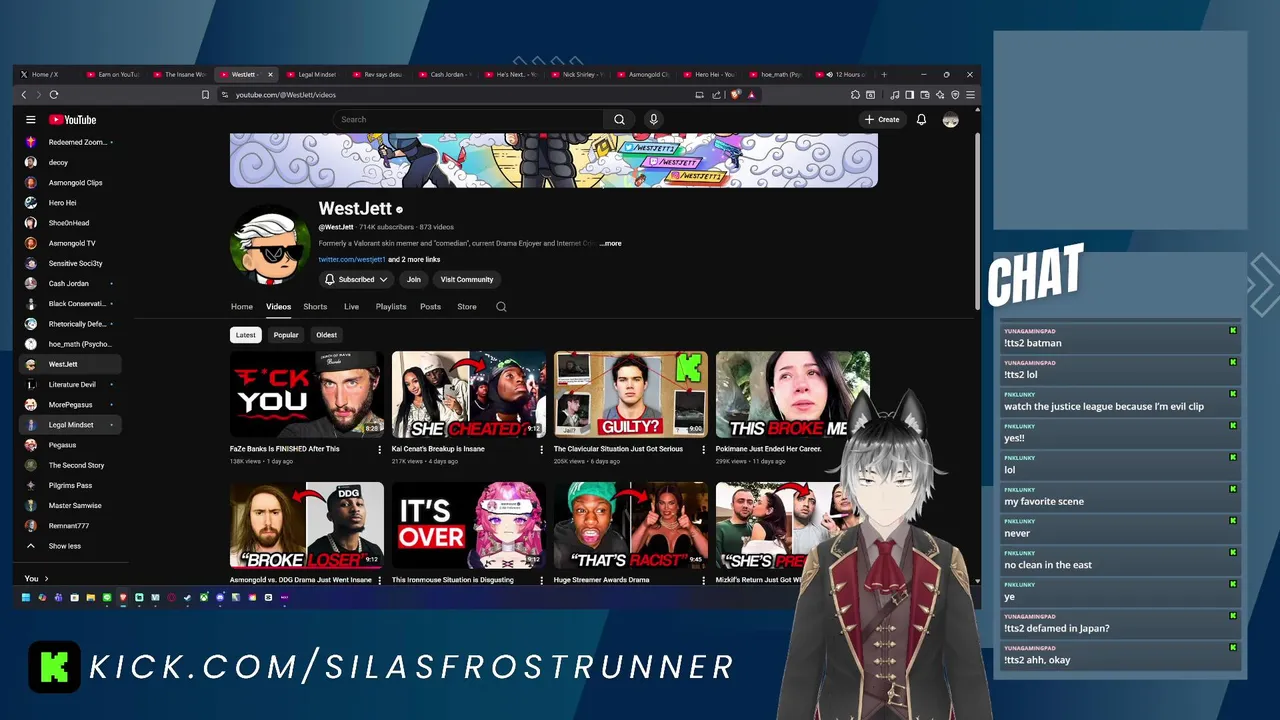This screenshot has height=720, width=1280.
Task: Open the account avatar menu
Action: (950, 119)
